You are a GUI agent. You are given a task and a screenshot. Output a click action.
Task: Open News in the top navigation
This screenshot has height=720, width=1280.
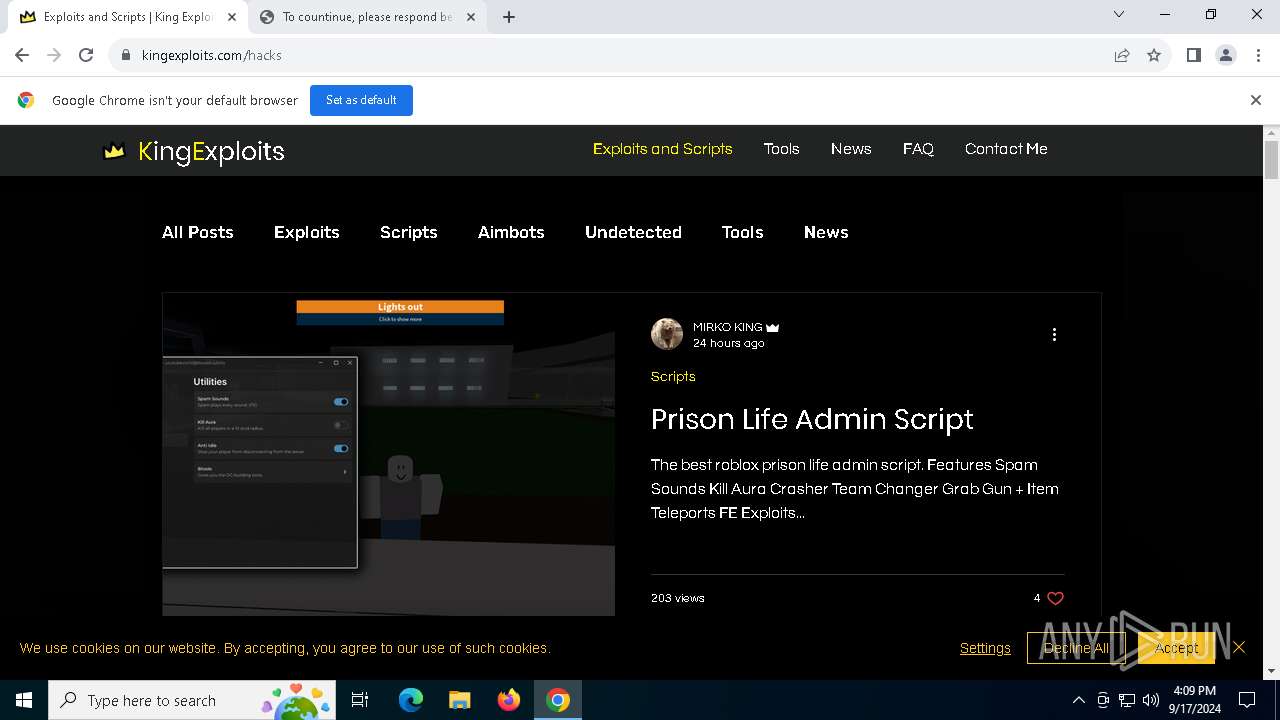click(851, 149)
